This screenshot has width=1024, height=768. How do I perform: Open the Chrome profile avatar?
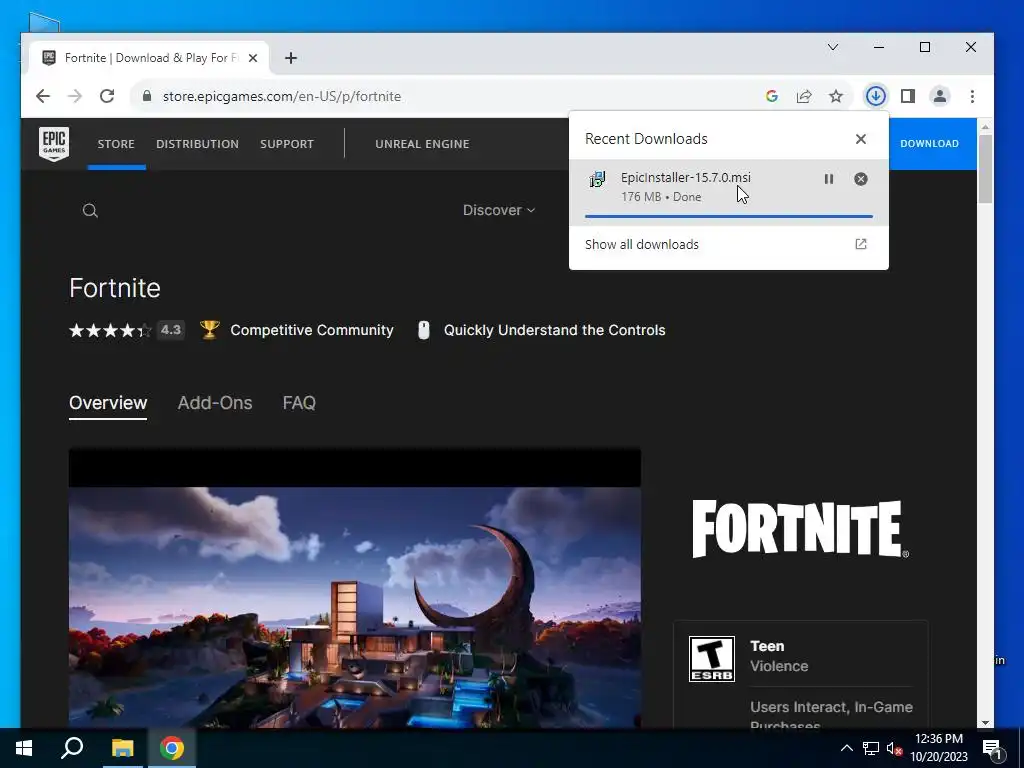tap(940, 96)
